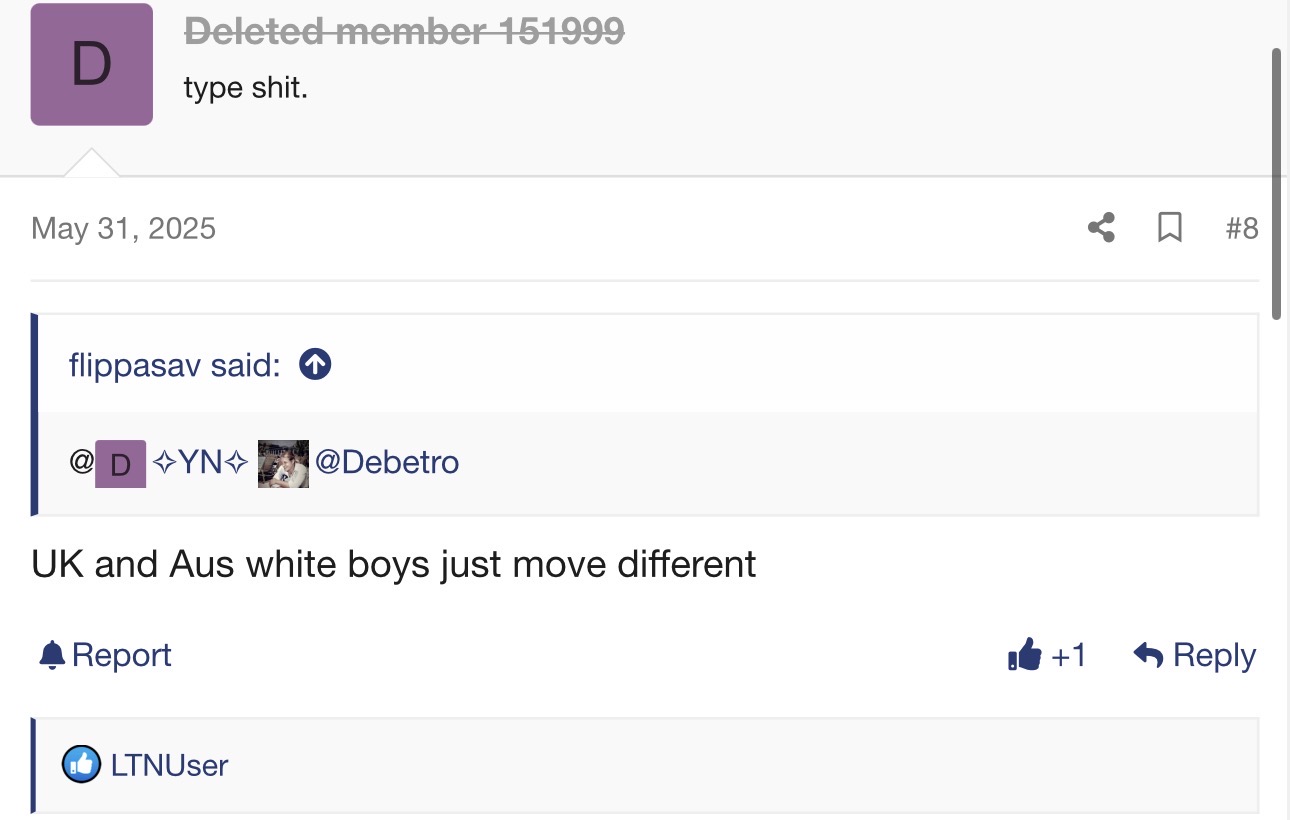Follow the 'flippasav said:' quote link
The image size is (1290, 820).
point(175,365)
